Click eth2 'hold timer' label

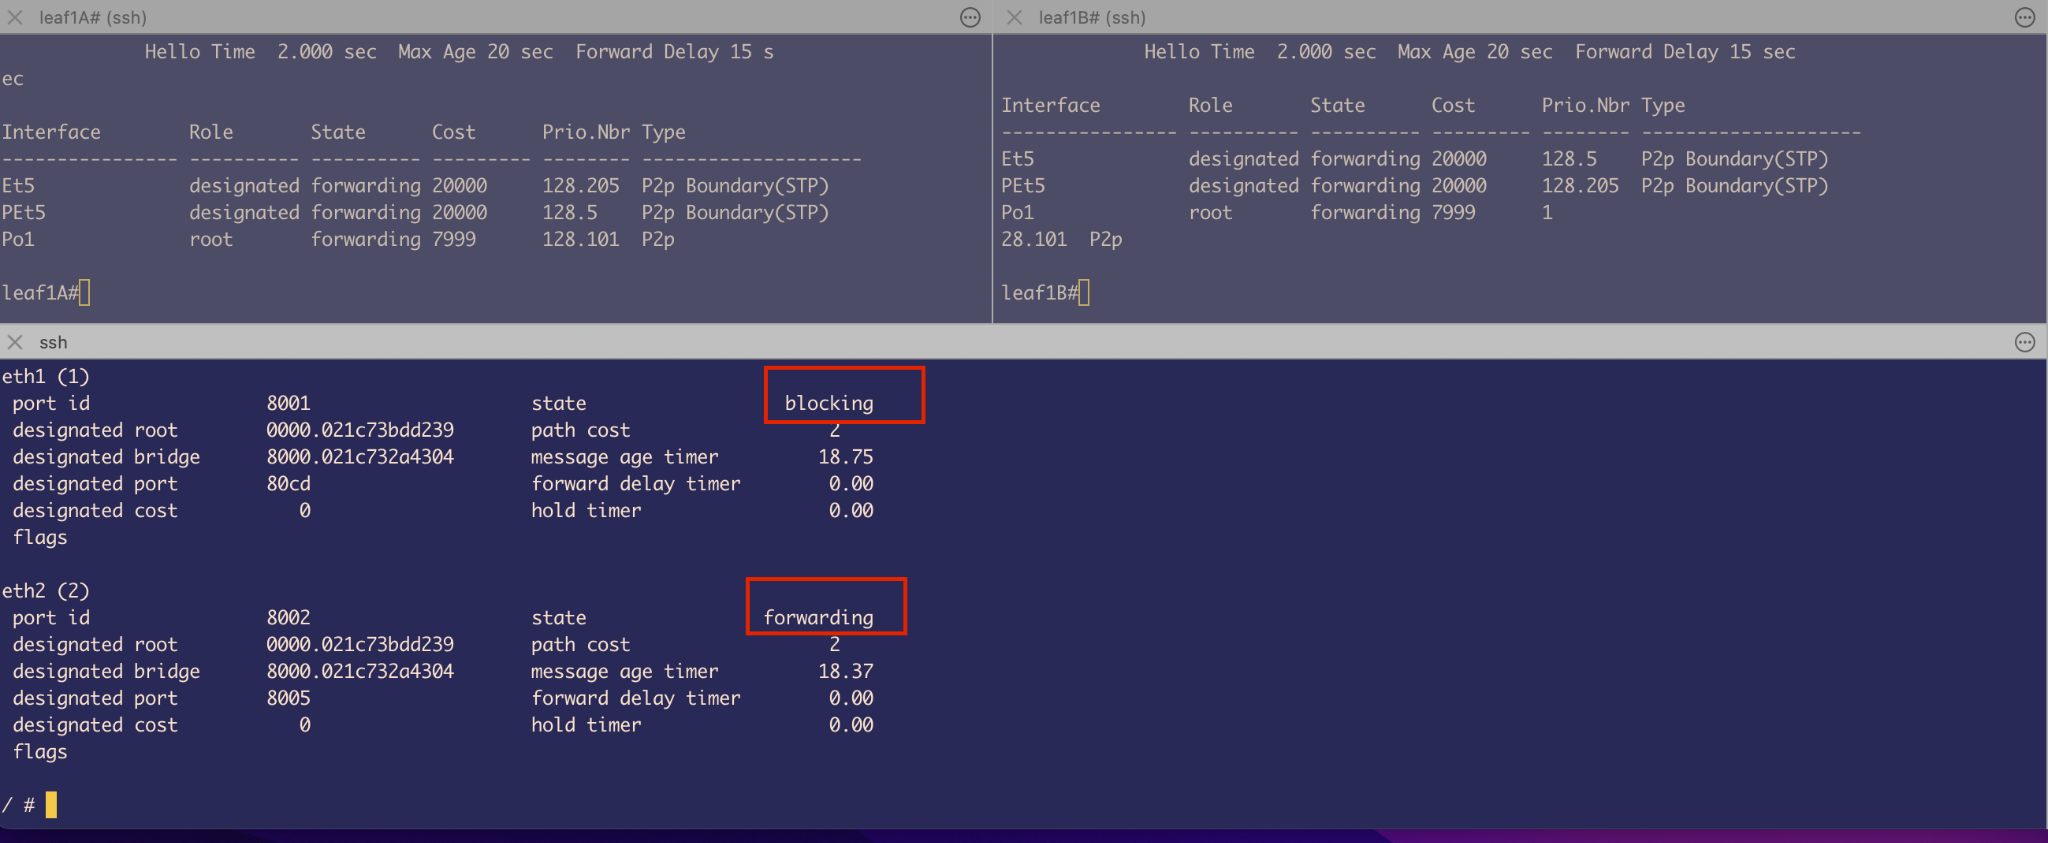pyautogui.click(x=586, y=724)
